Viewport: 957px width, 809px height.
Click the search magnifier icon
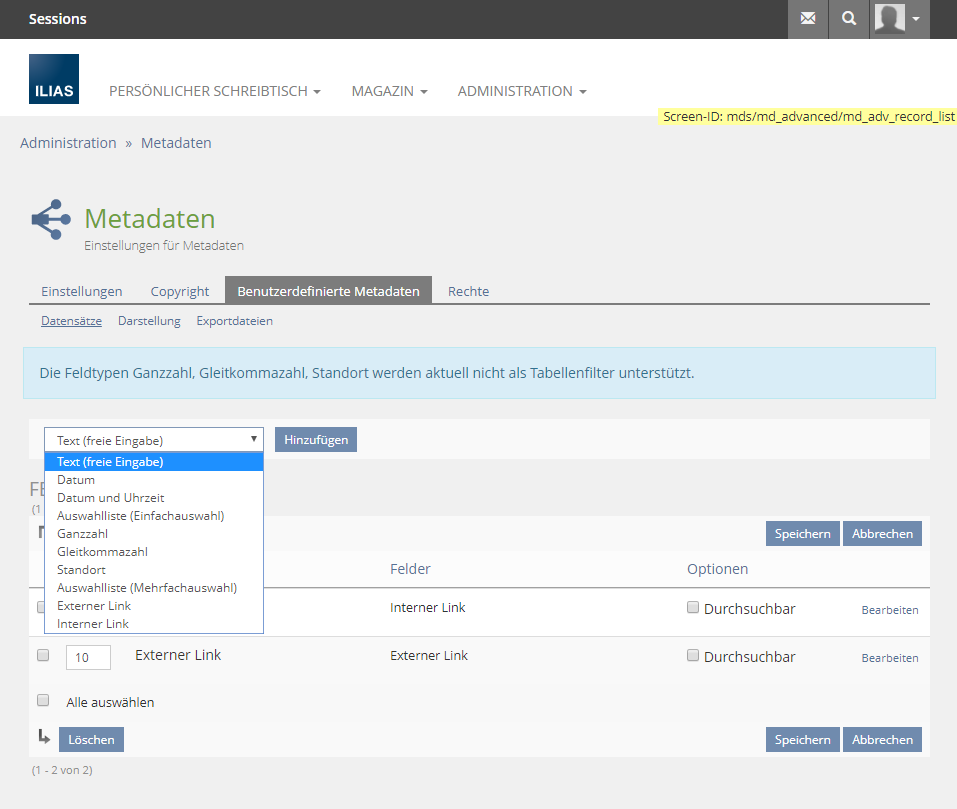coord(849,19)
